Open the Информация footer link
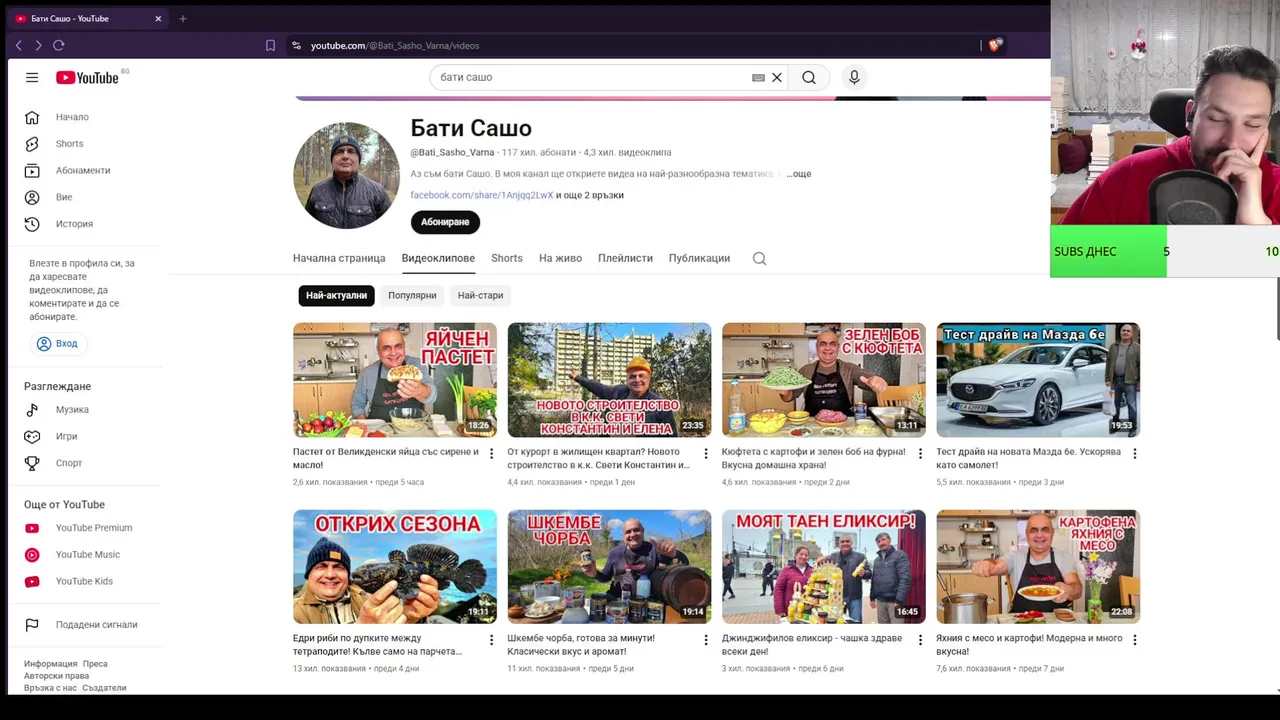Image resolution: width=1280 pixels, height=720 pixels. click(x=50, y=664)
